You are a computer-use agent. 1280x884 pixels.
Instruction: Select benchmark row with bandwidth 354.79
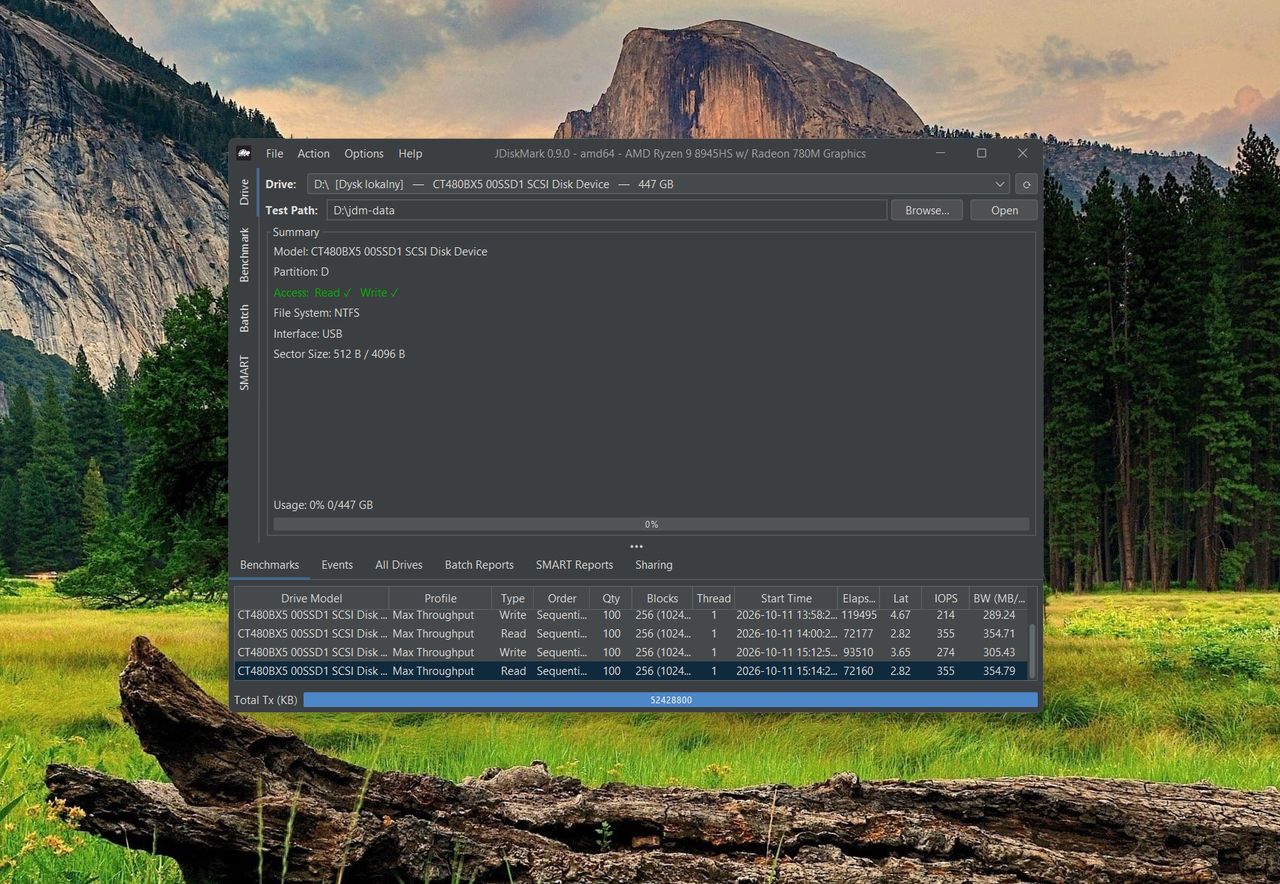[x=631, y=671]
